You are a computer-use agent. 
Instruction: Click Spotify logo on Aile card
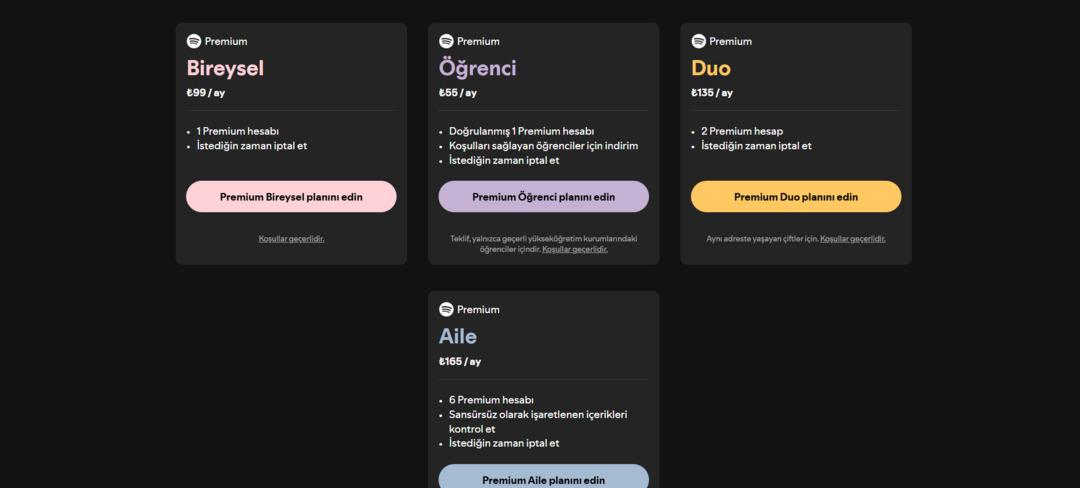446,309
